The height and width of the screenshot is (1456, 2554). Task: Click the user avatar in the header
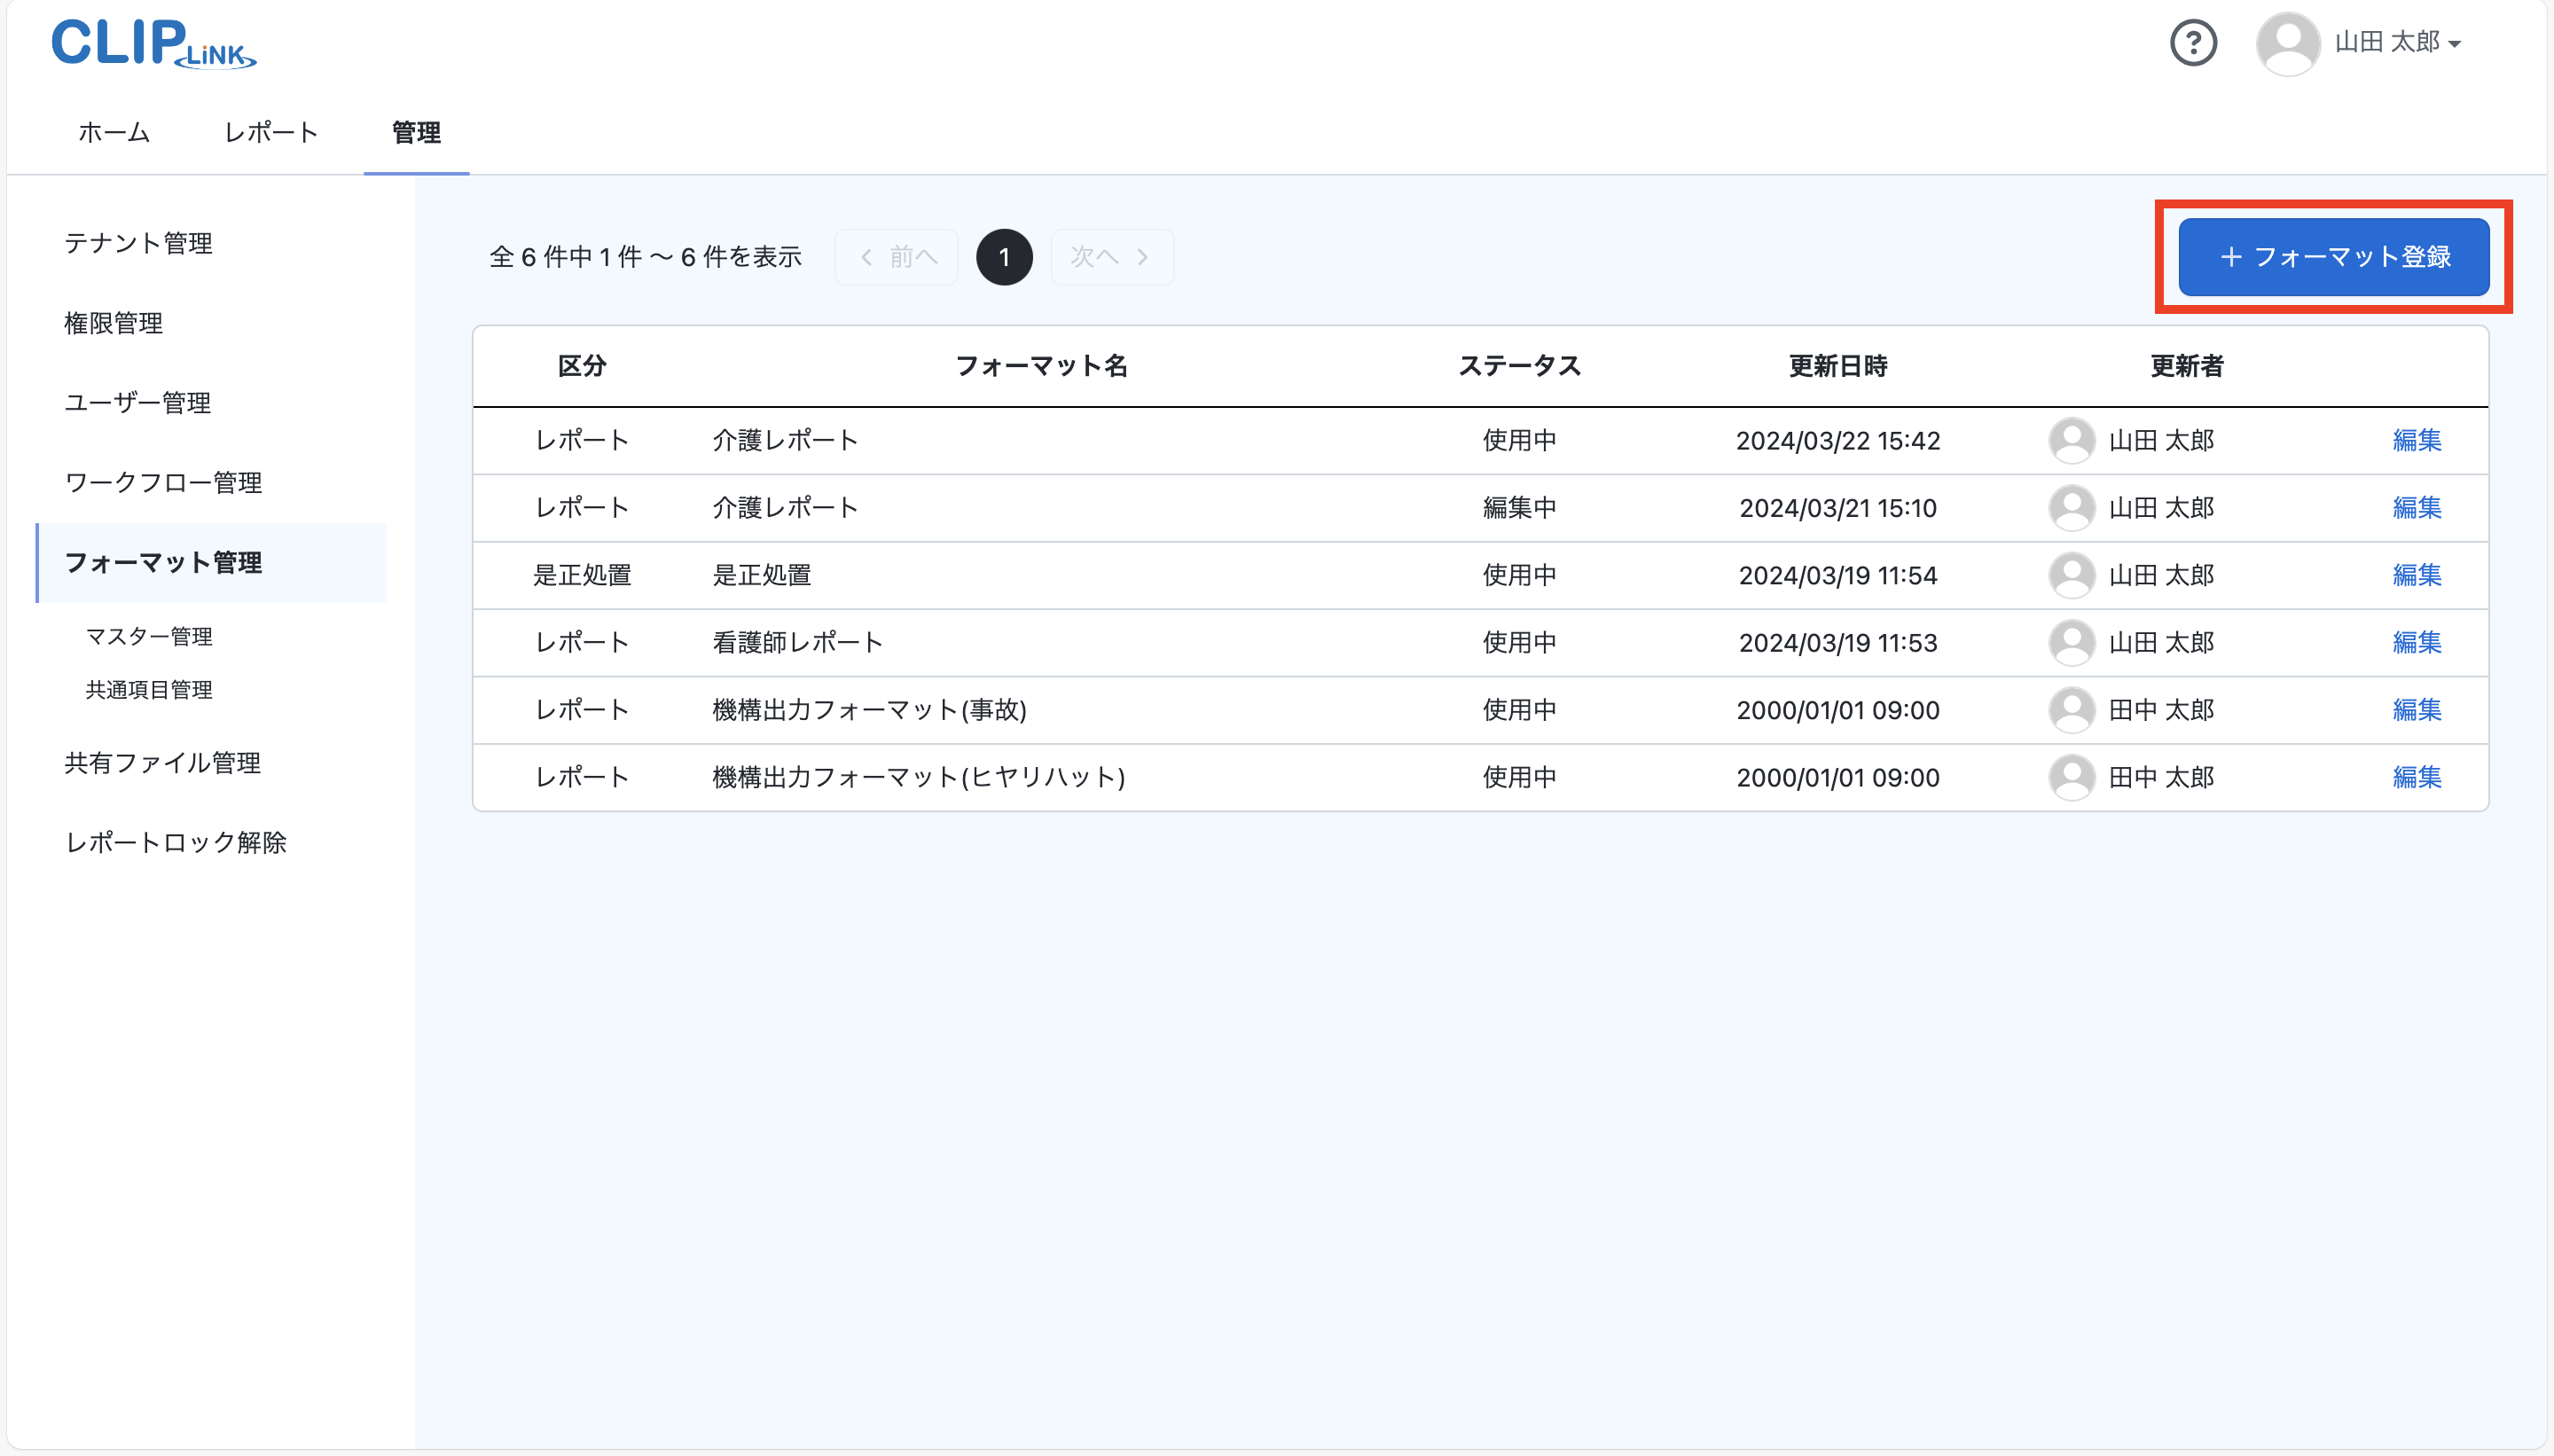click(2287, 43)
